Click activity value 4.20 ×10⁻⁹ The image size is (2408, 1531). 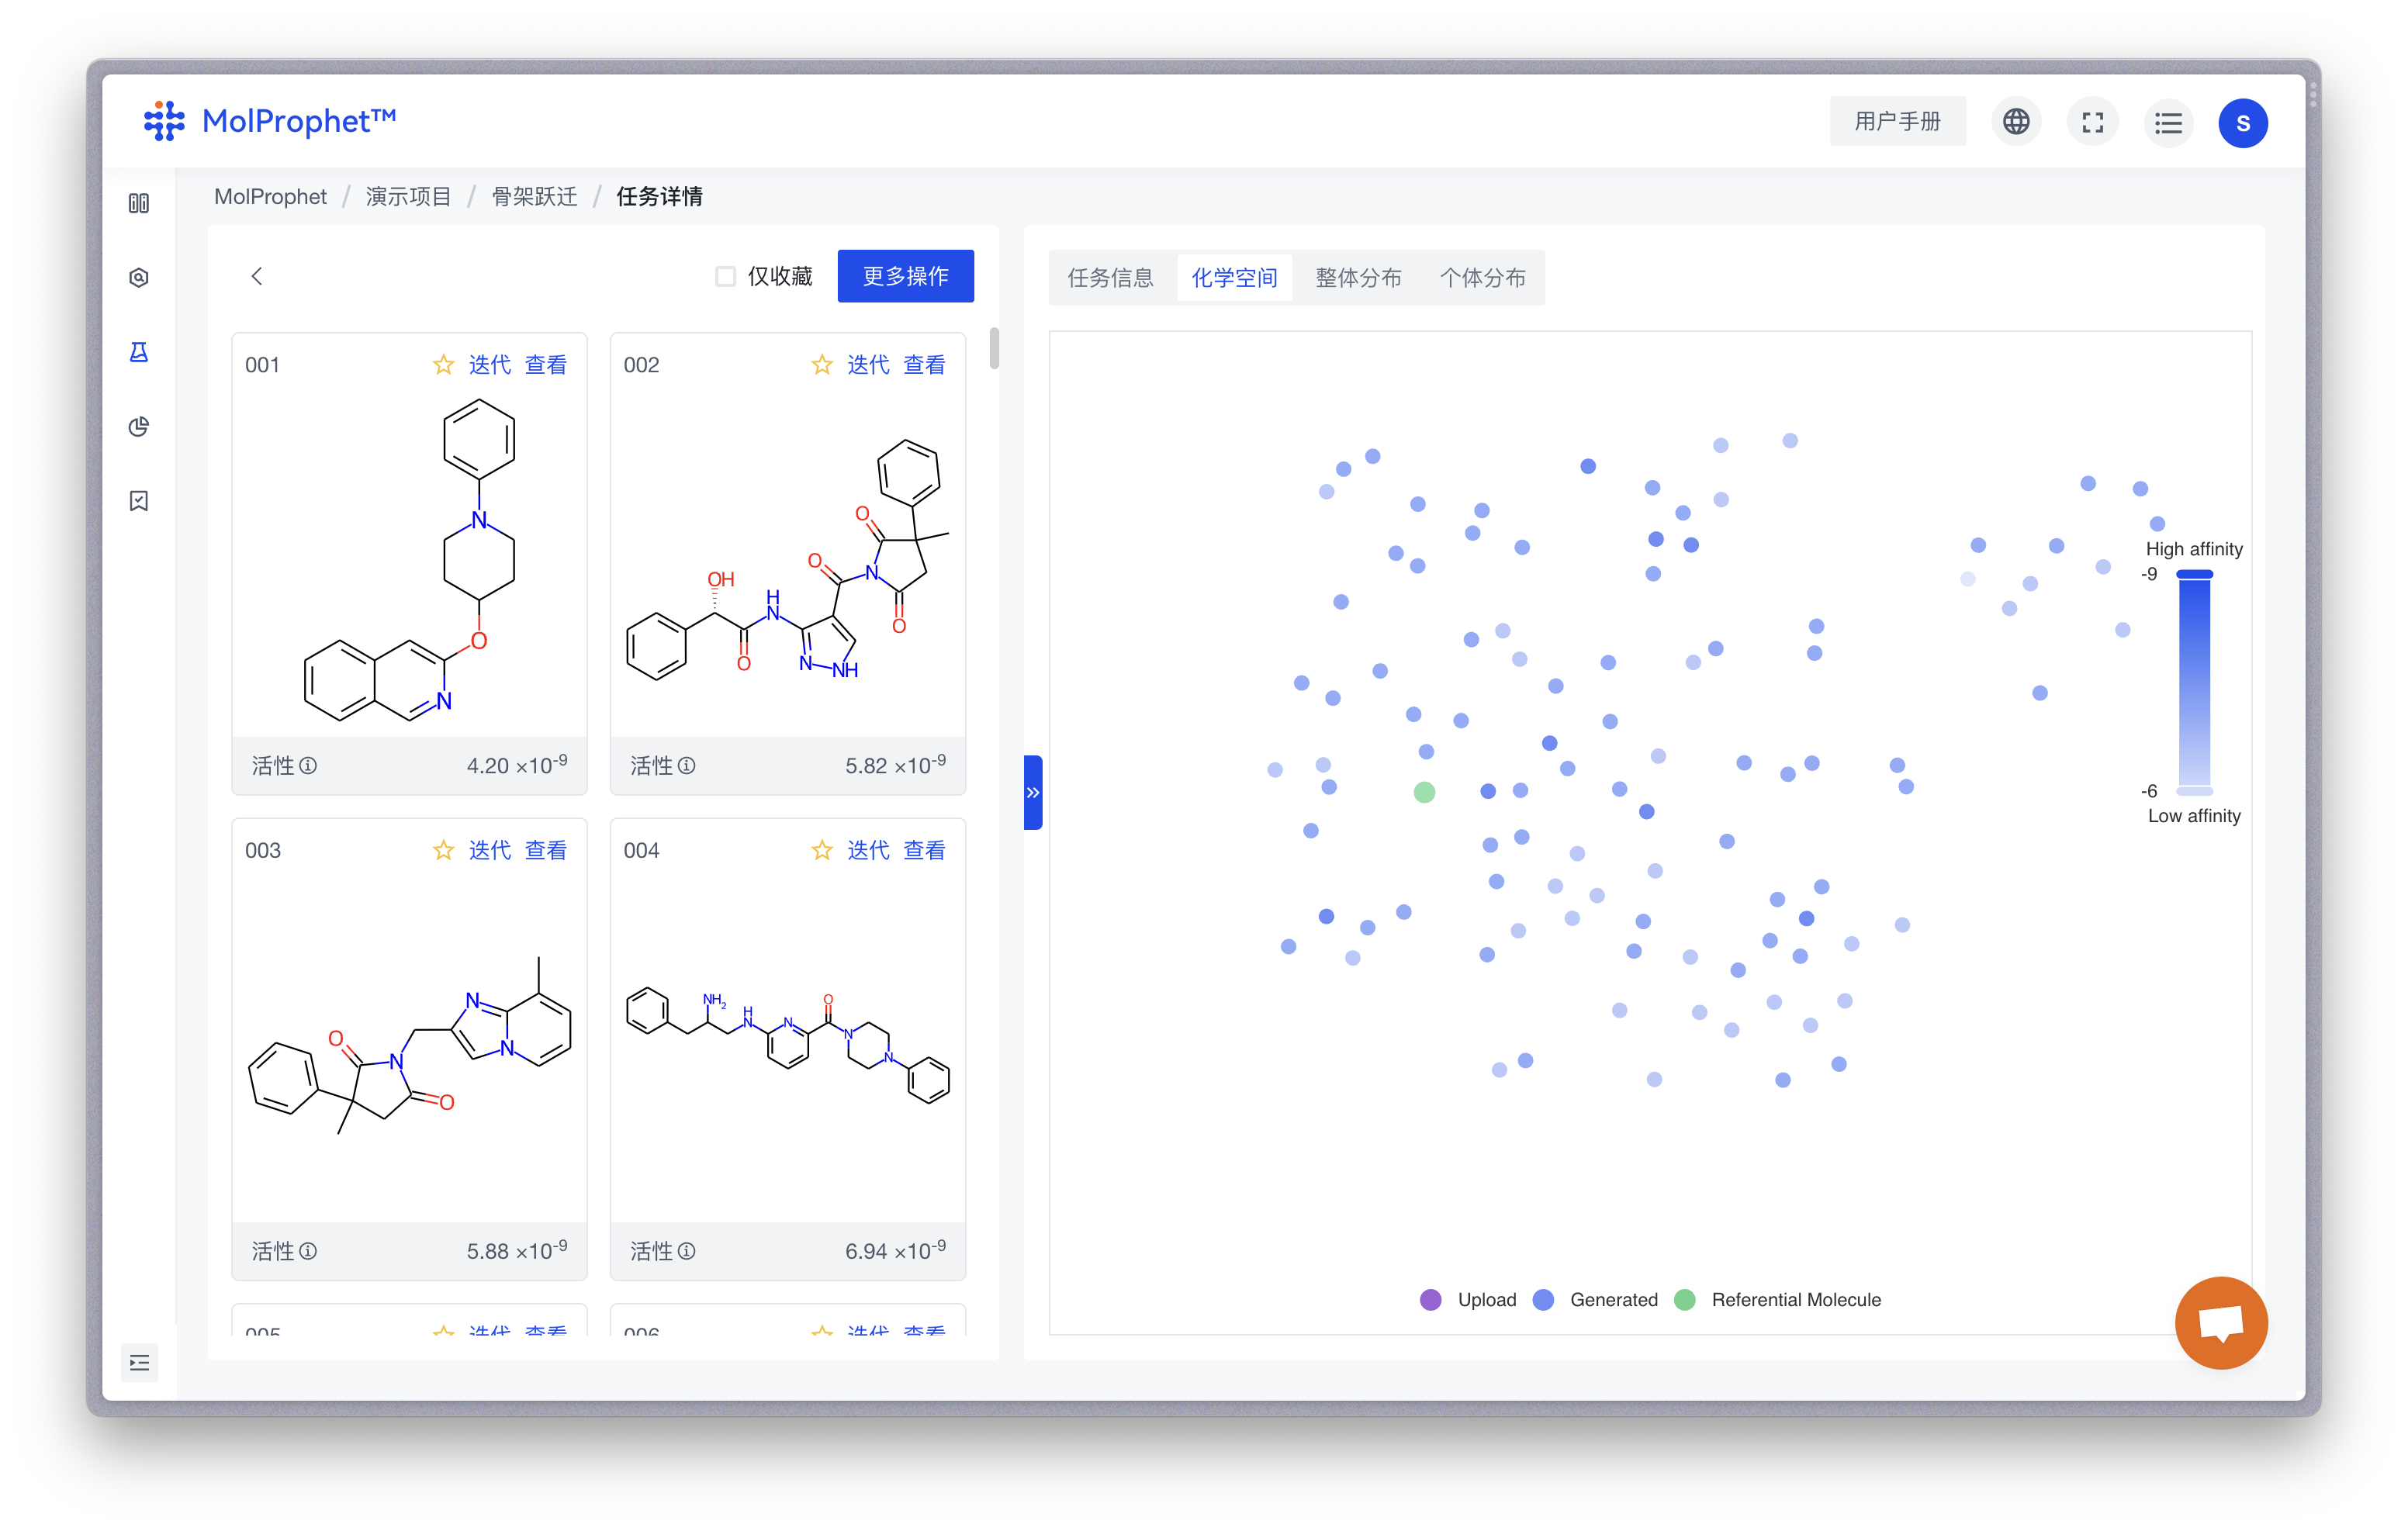click(517, 765)
